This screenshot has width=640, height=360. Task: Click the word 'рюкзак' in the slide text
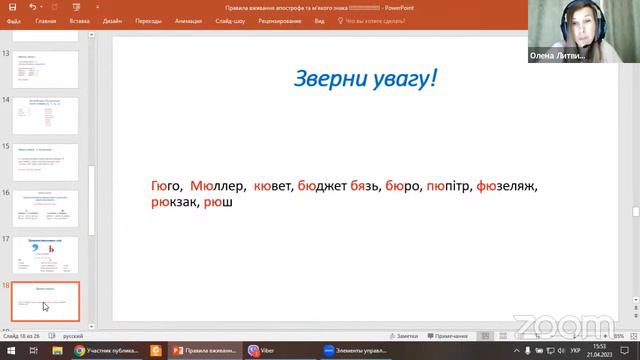[173, 202]
